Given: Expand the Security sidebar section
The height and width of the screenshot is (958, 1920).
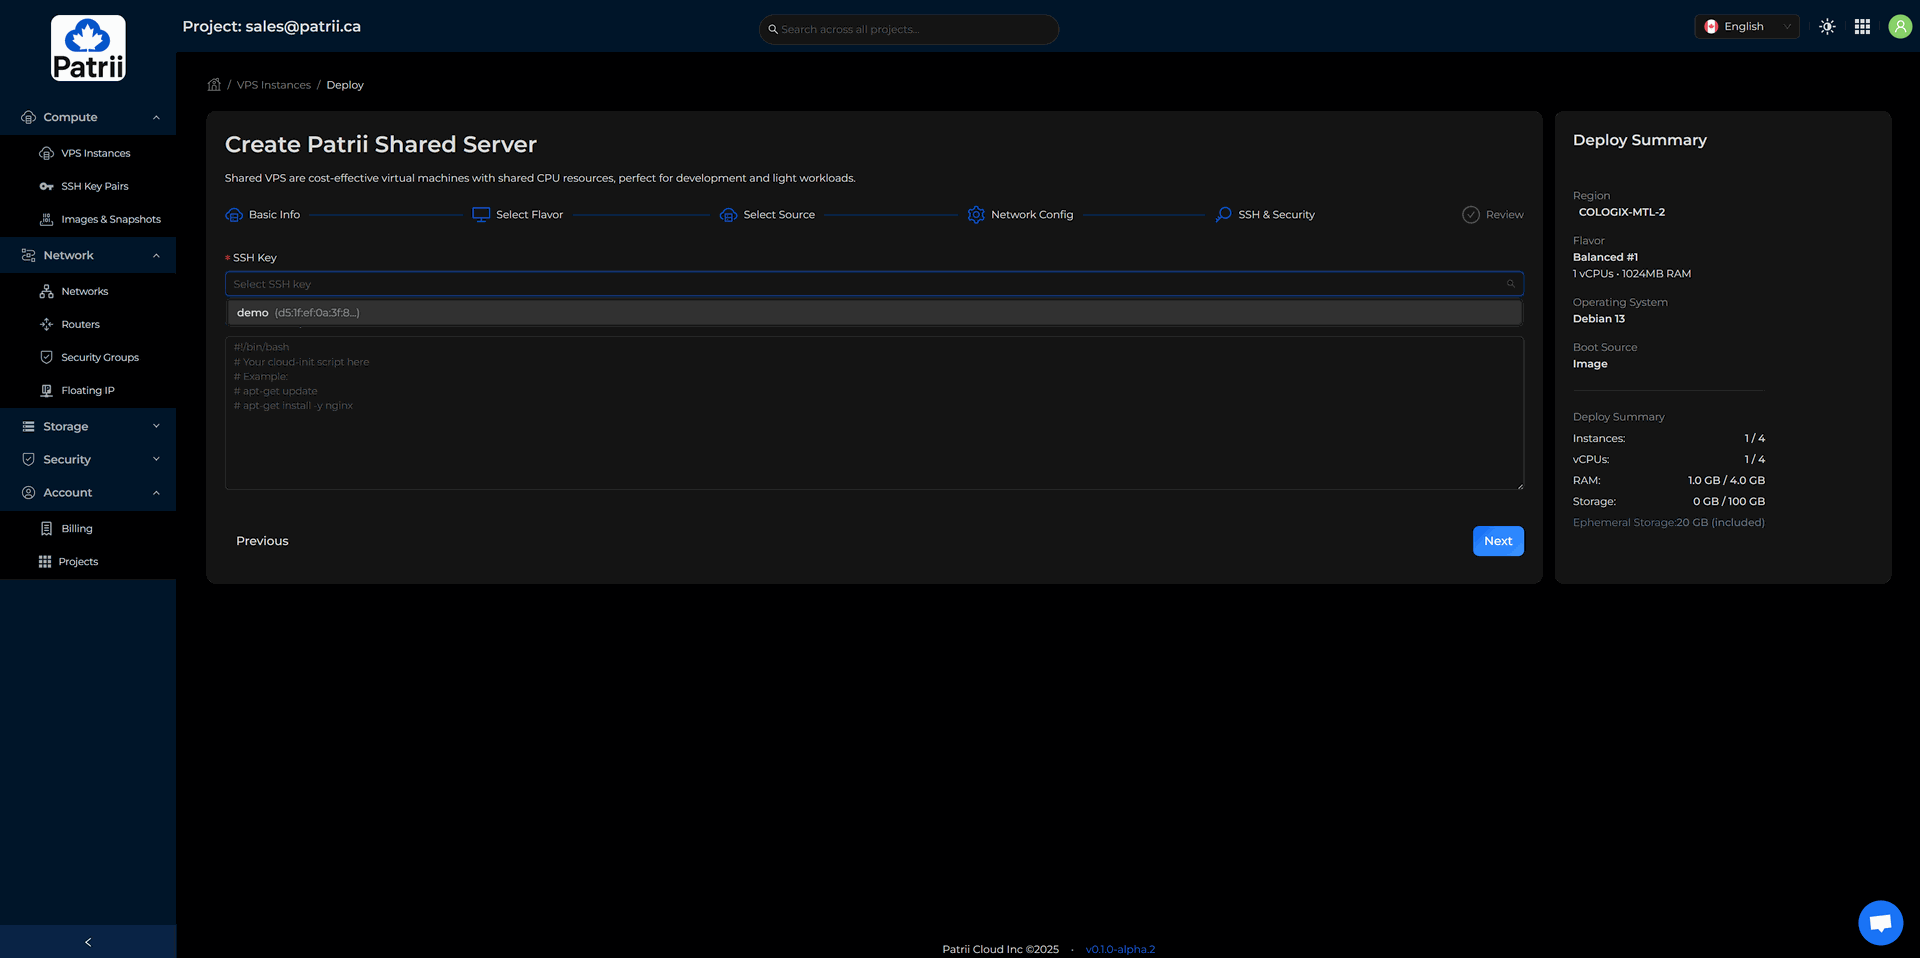Looking at the screenshot, I should [x=88, y=459].
